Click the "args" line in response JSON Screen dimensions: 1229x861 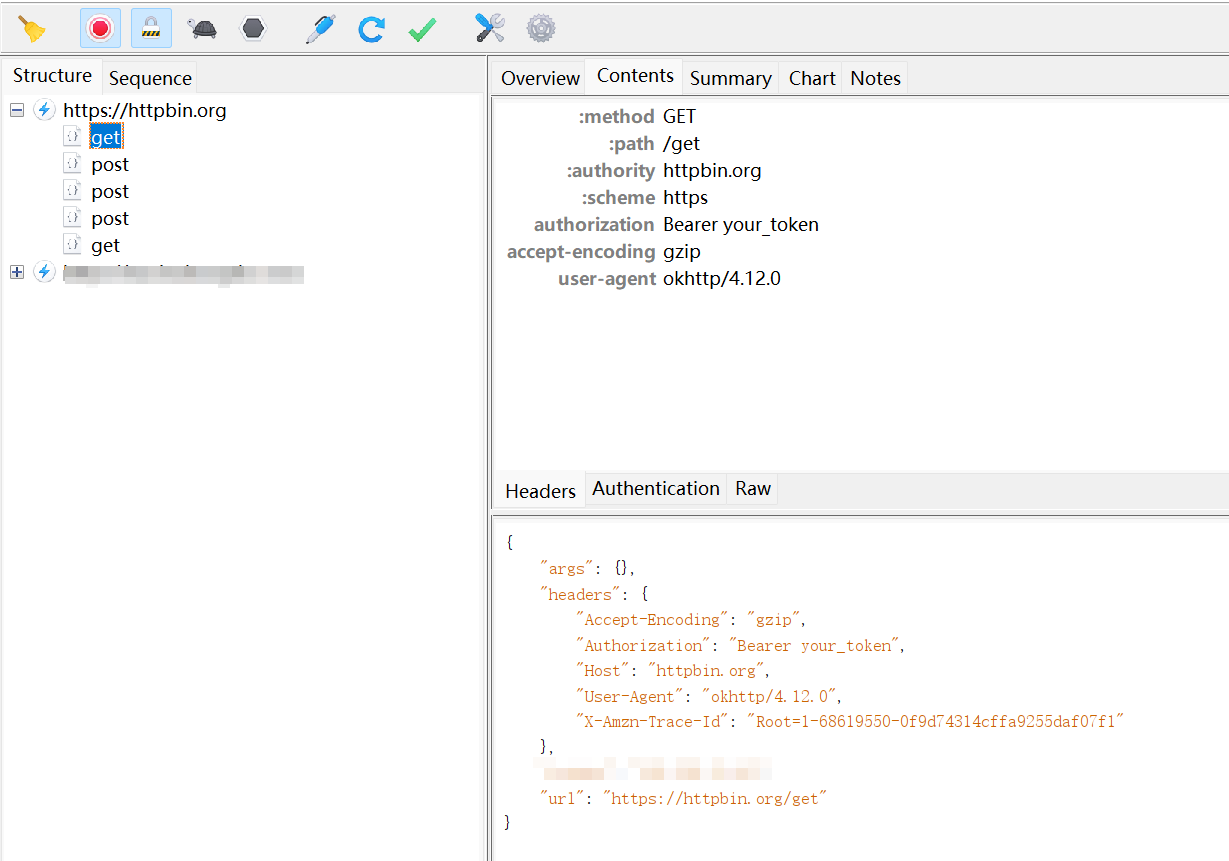(x=587, y=568)
